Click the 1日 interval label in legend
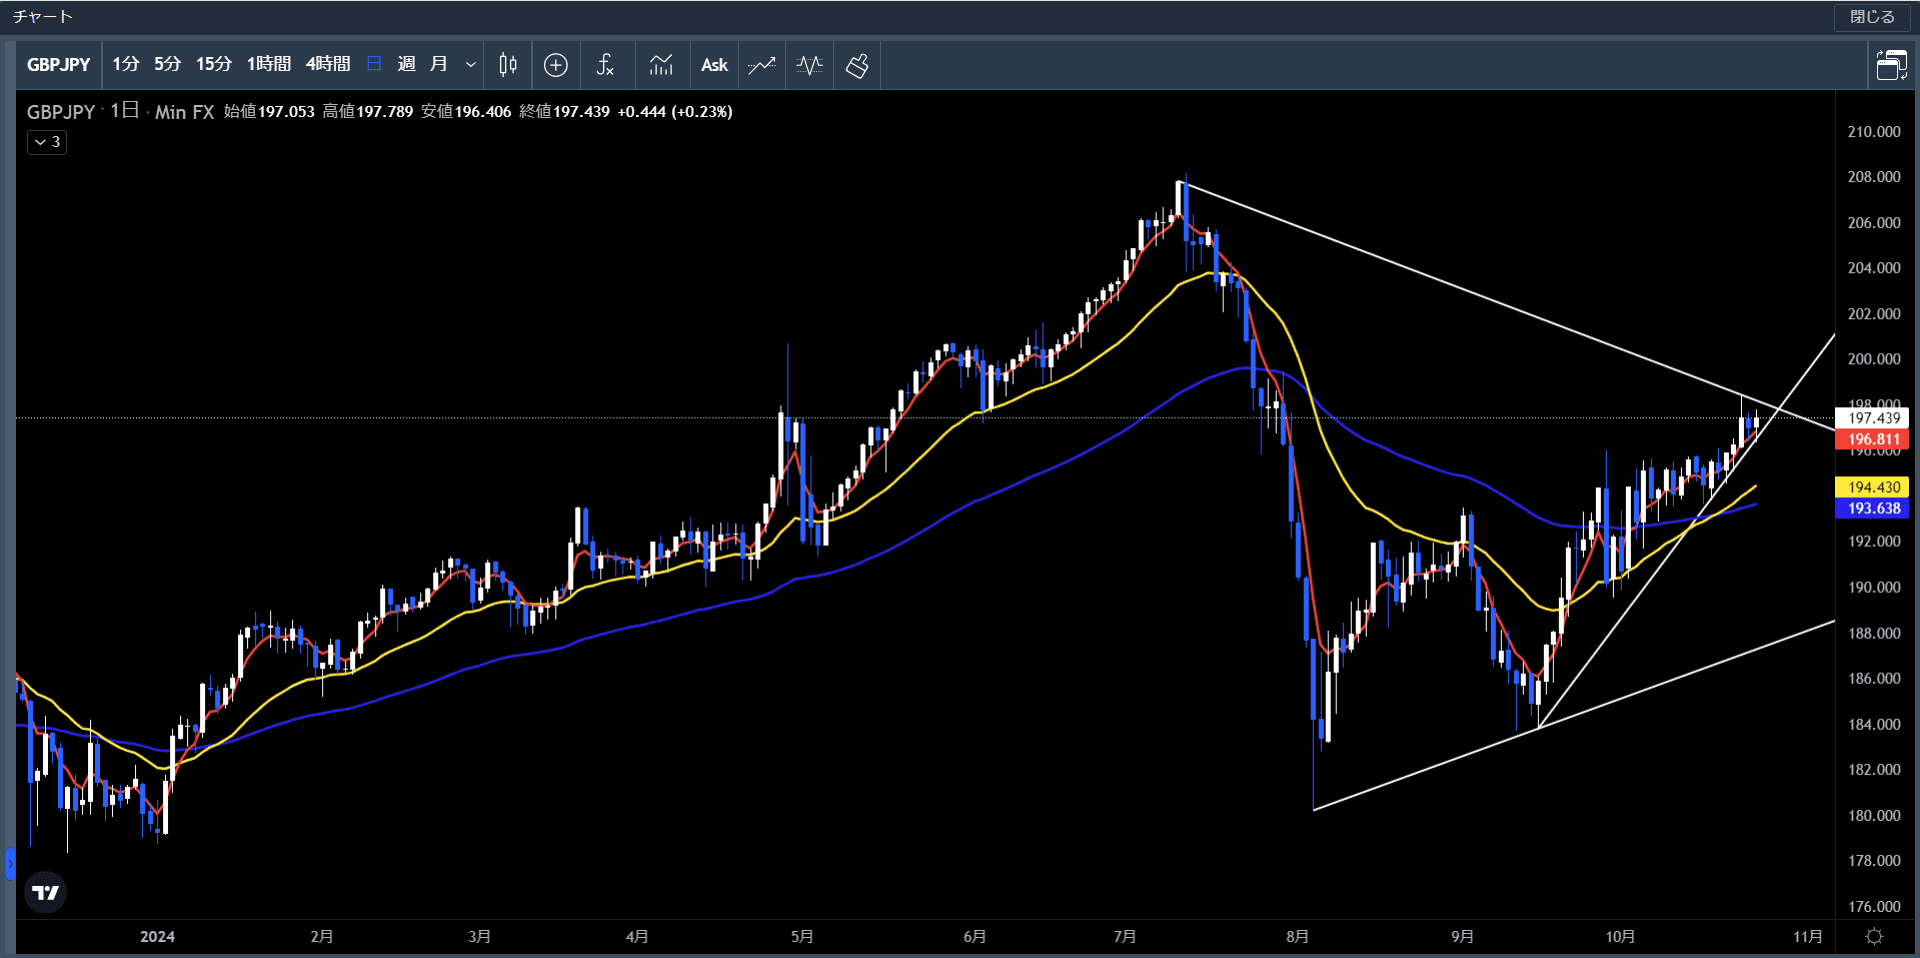The image size is (1920, 958). tap(124, 111)
